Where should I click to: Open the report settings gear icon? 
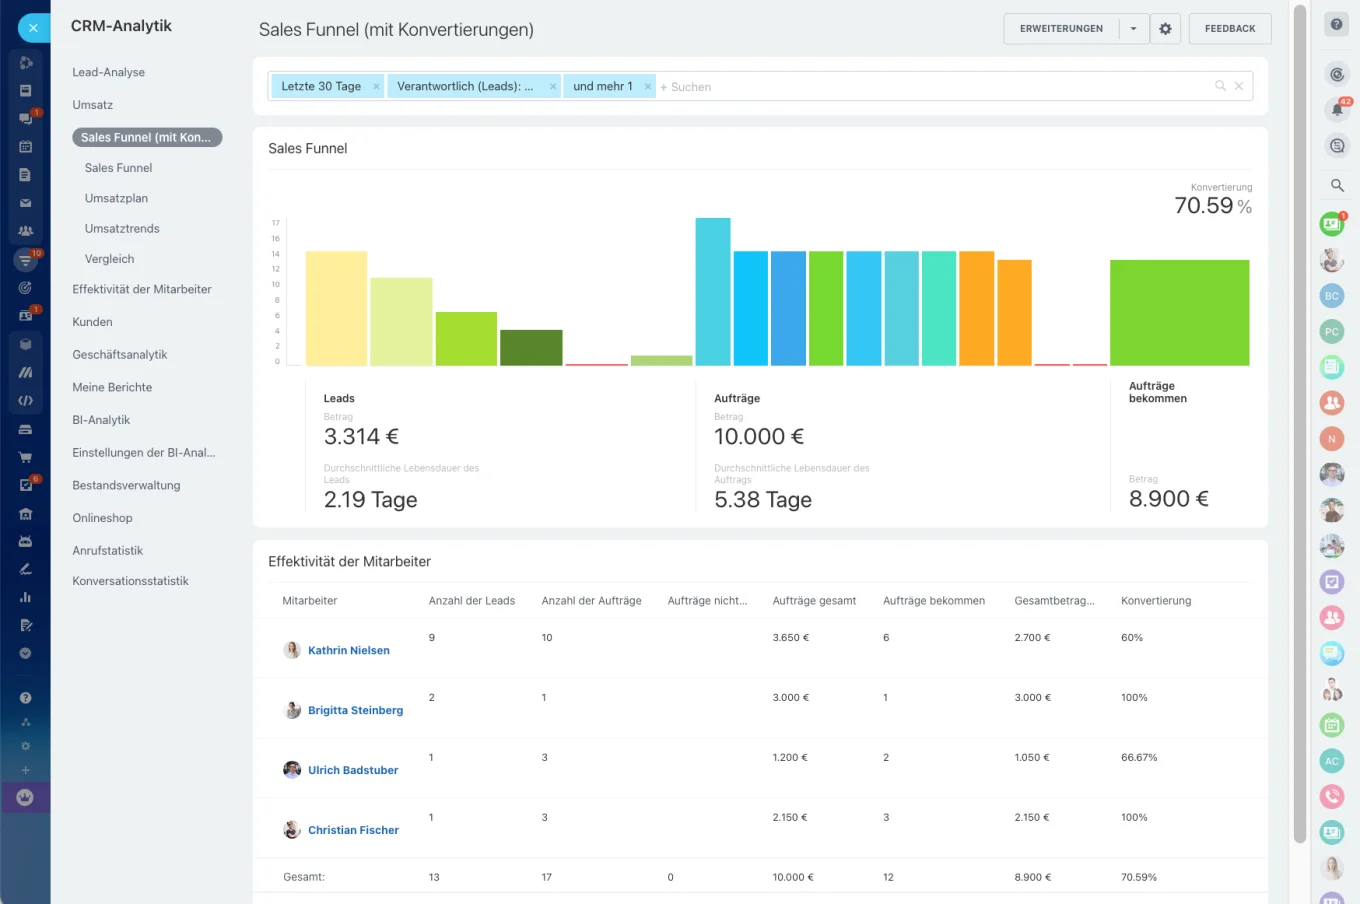coord(1165,29)
